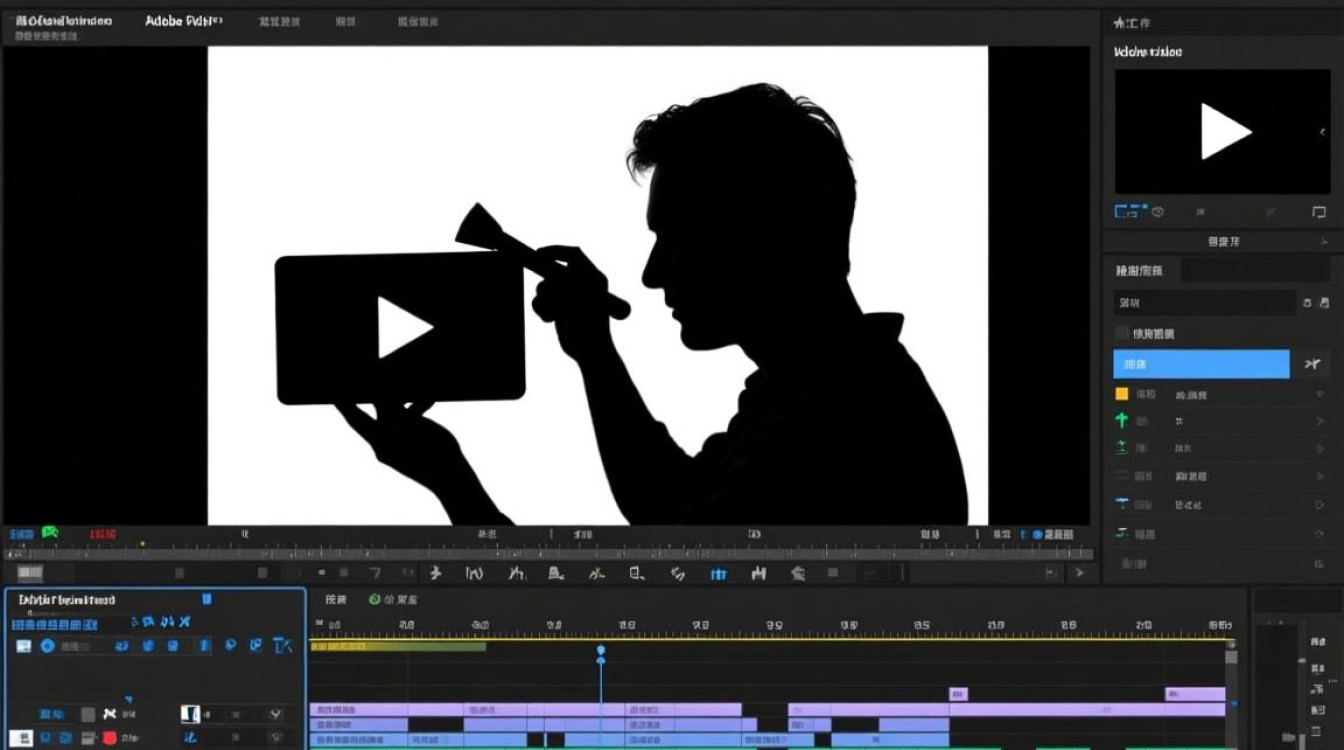
Task: Click the right arrow button at the toolbar's far end
Action: click(x=1078, y=573)
